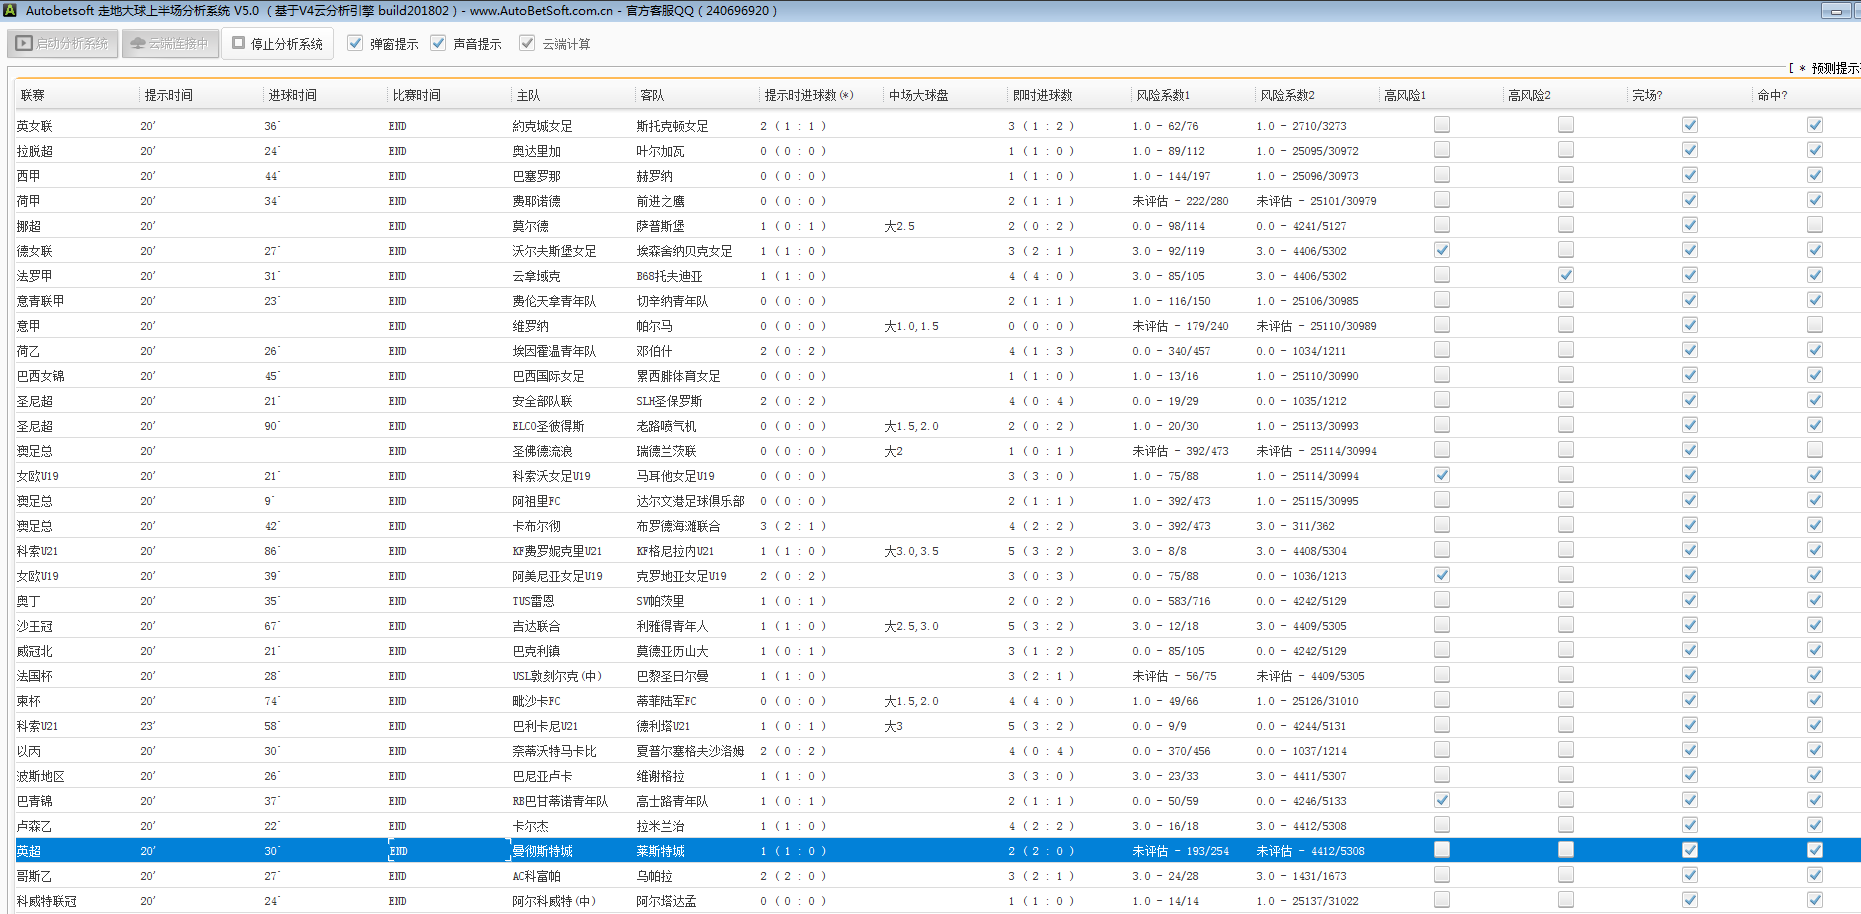Image resolution: width=1861 pixels, height=914 pixels.
Task: Click the 中场大球盘 column header
Action: (x=918, y=95)
